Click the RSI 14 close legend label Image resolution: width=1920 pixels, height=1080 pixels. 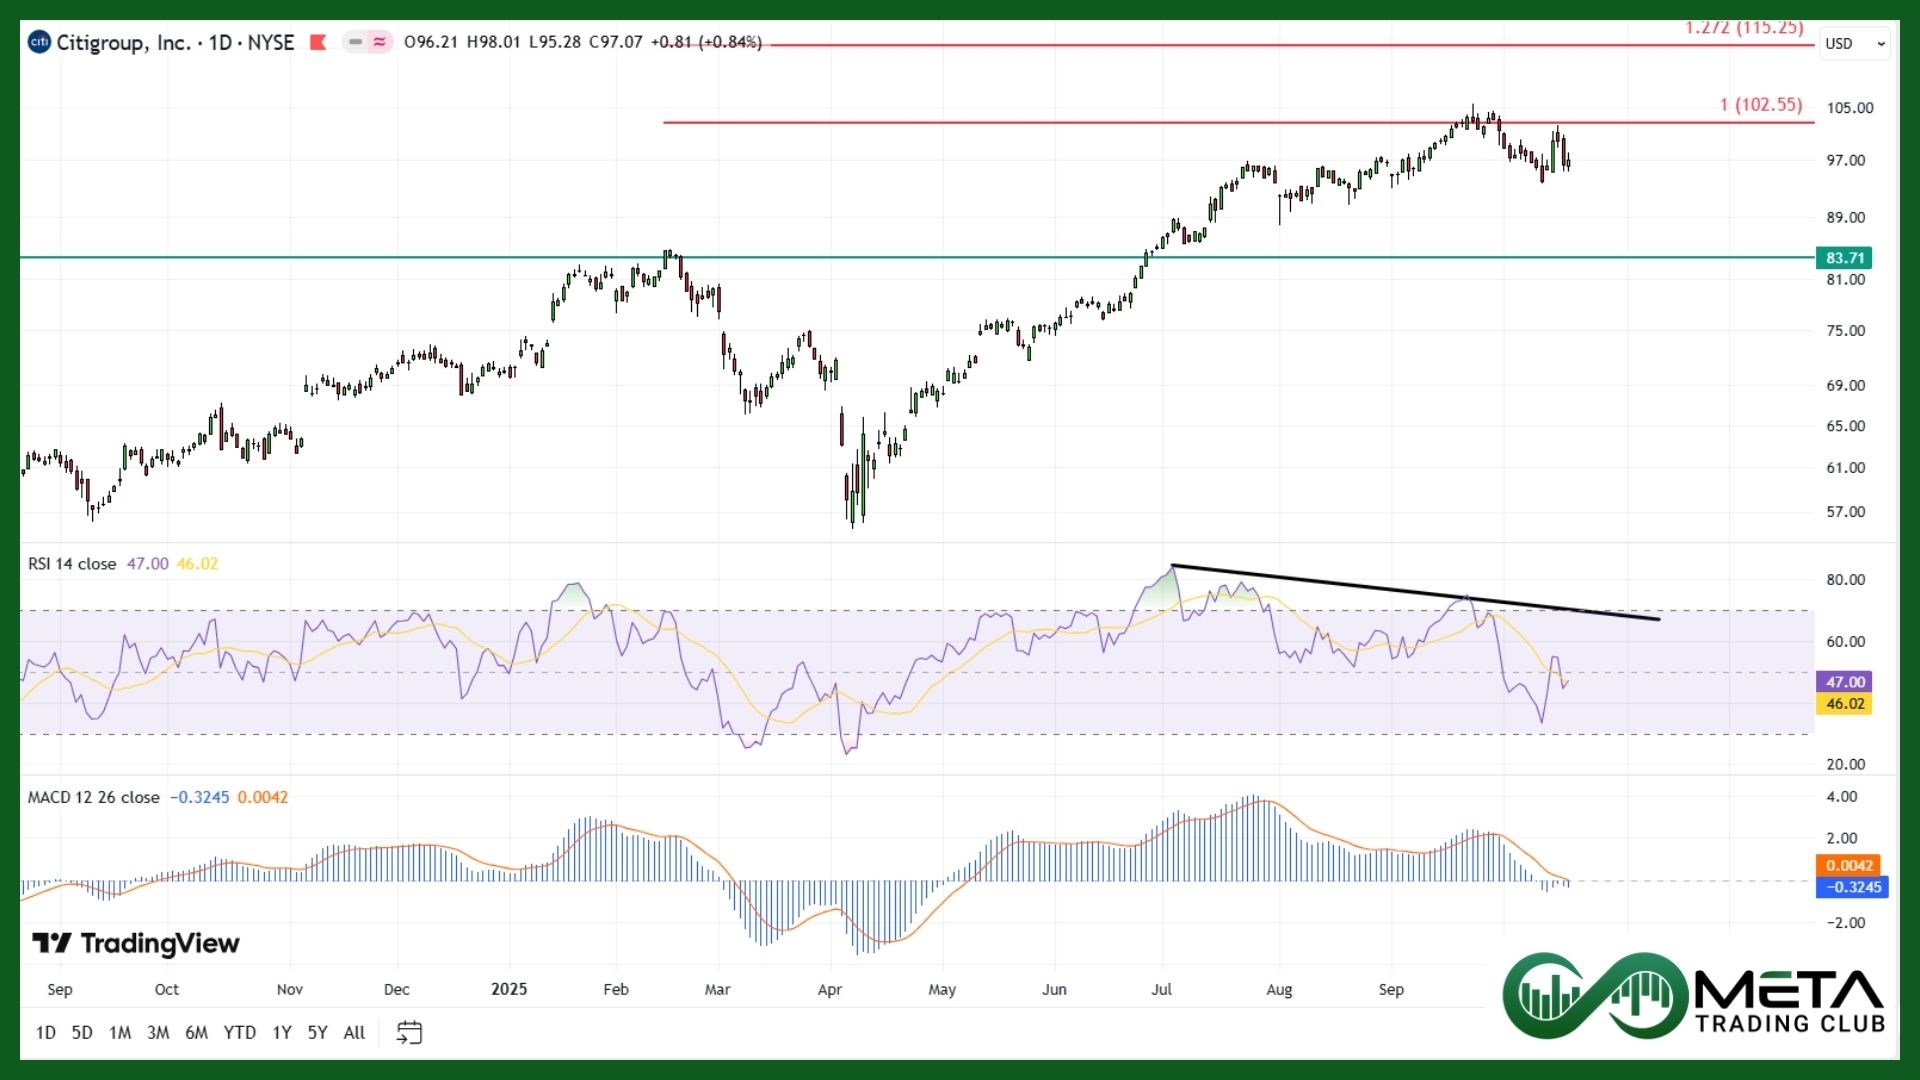[72, 564]
